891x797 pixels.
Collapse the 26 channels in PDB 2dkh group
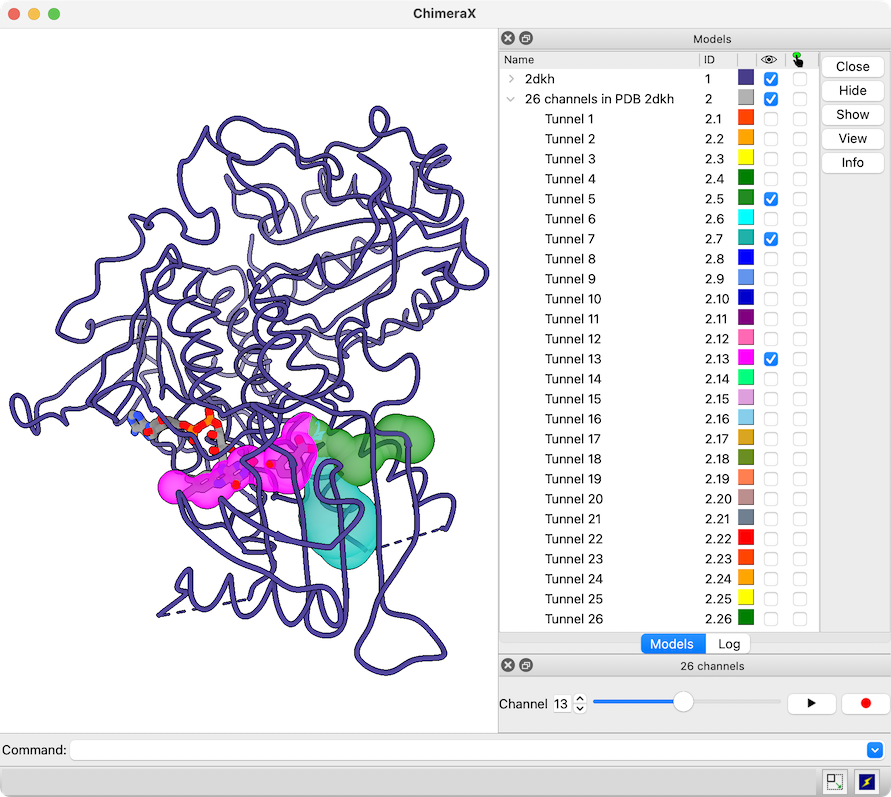tap(511, 99)
